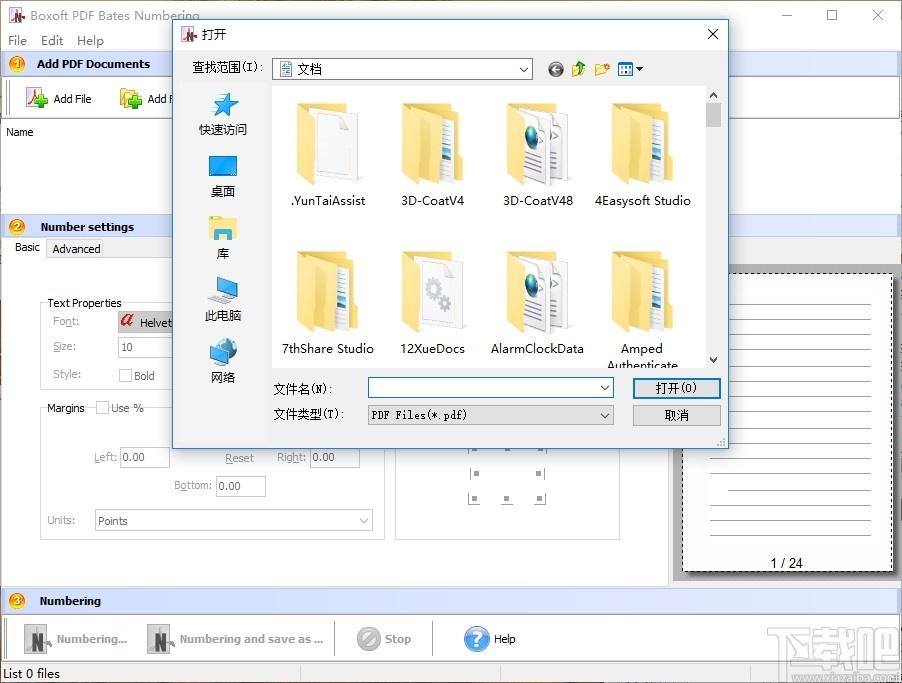The image size is (902, 683).
Task: Click the Name column header
Action: tap(20, 132)
